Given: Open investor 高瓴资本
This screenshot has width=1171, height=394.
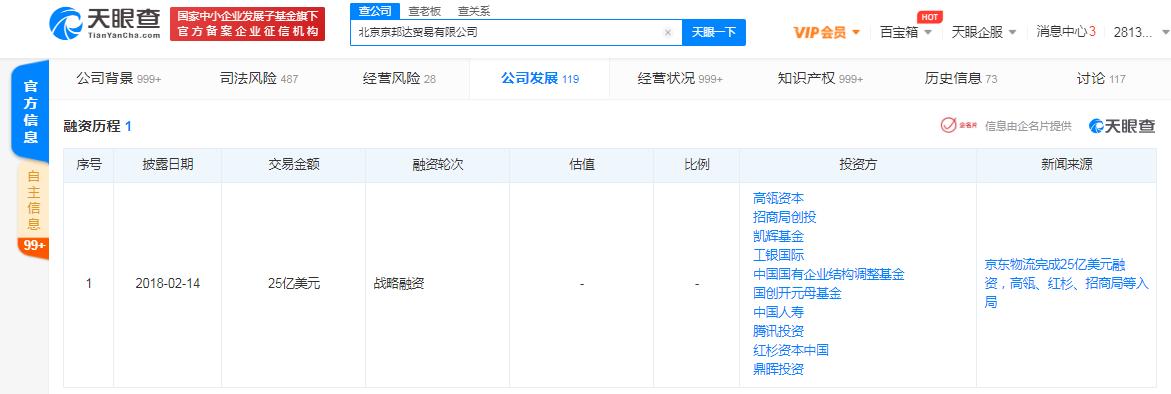Looking at the screenshot, I should pos(779,198).
